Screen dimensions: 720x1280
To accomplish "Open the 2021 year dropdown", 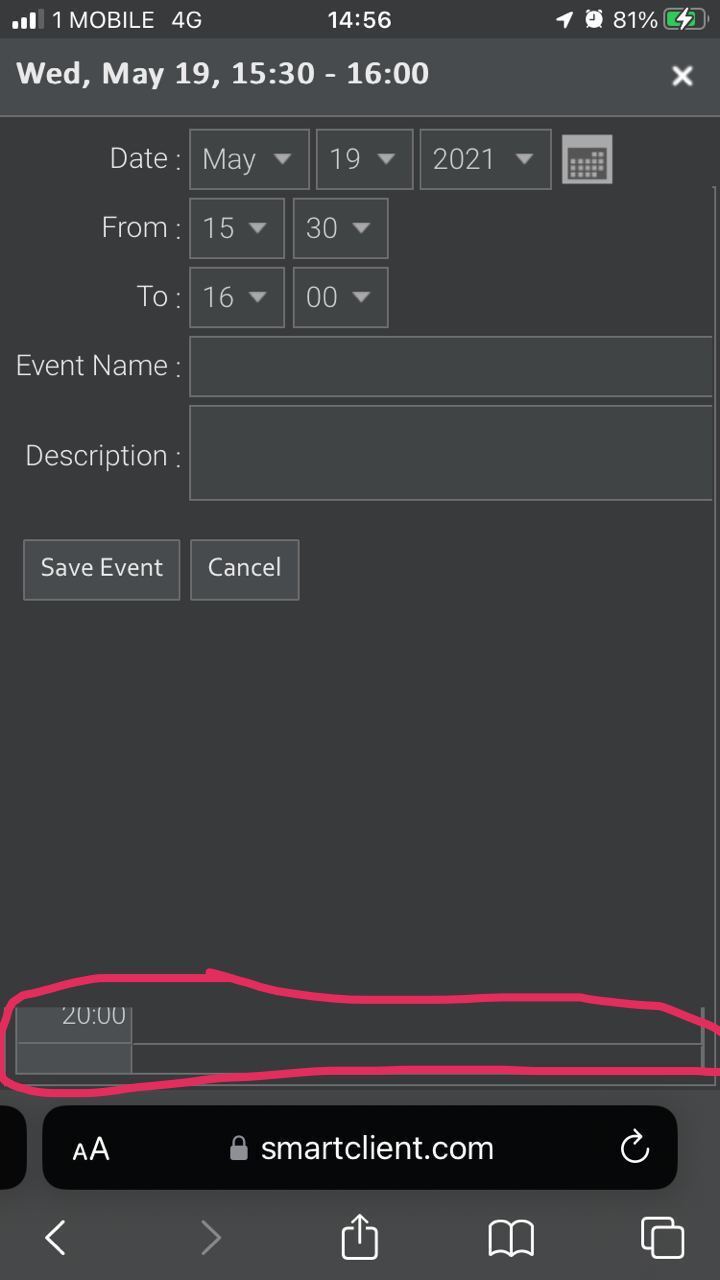I will (485, 160).
